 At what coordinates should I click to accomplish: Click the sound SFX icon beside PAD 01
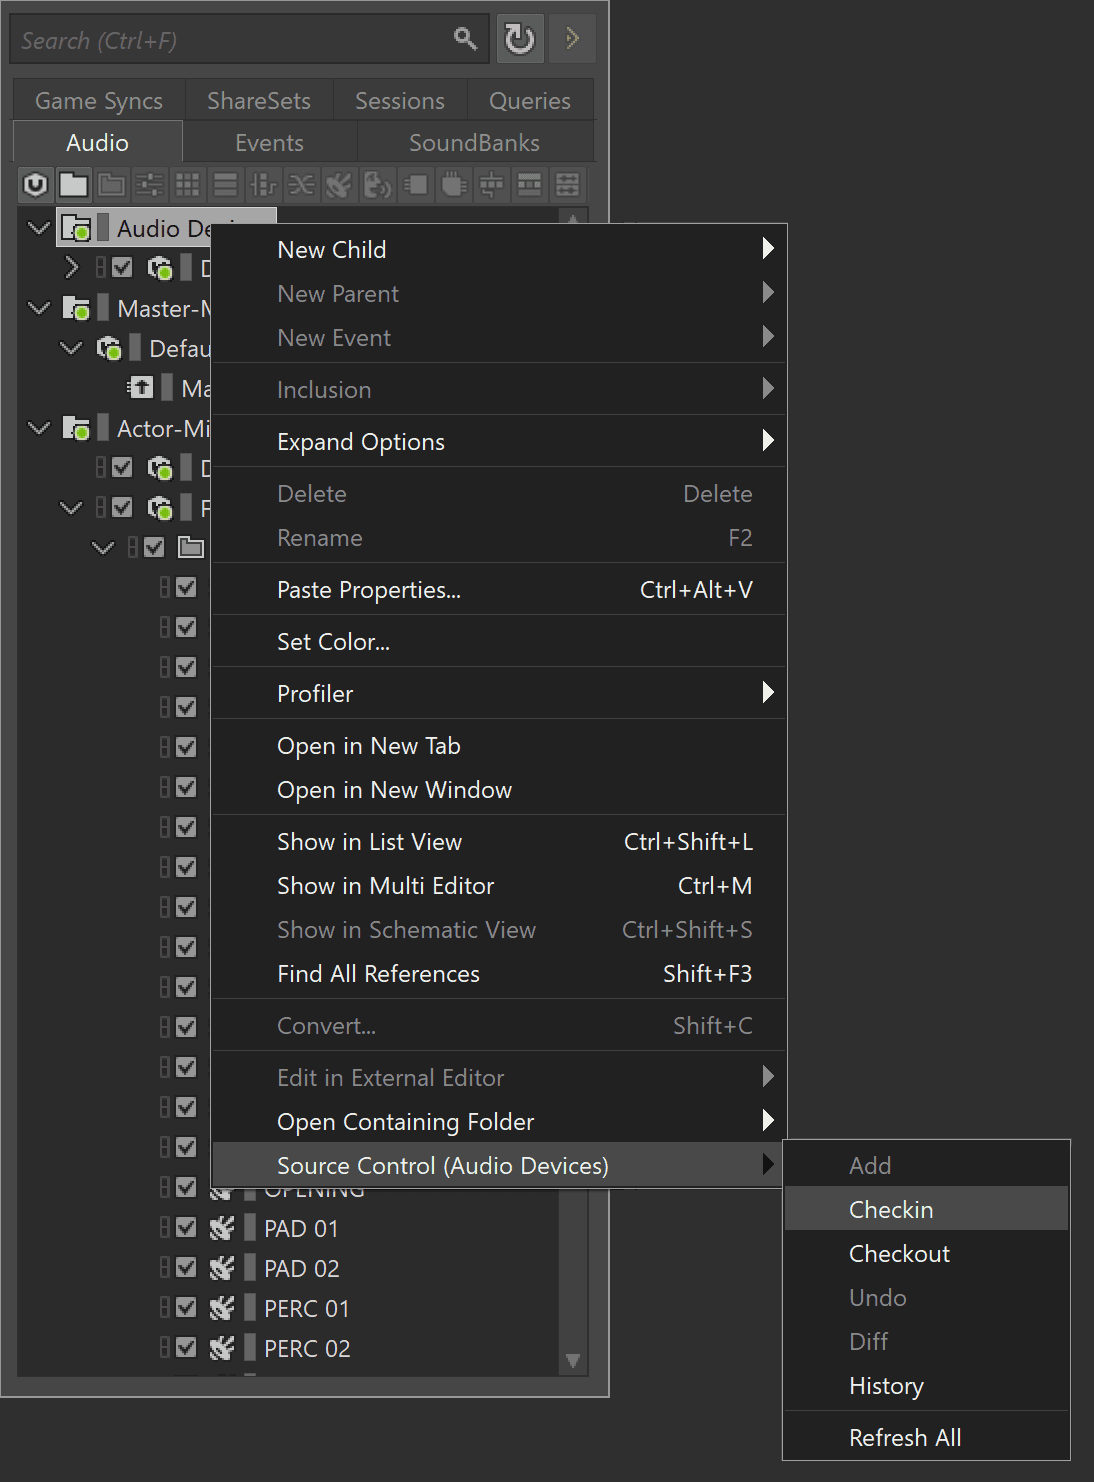(x=222, y=1228)
